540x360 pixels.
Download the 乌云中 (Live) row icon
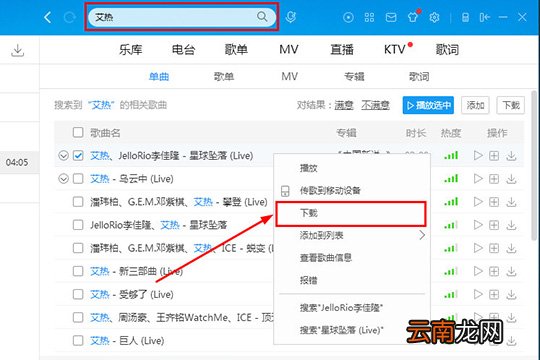(x=511, y=179)
